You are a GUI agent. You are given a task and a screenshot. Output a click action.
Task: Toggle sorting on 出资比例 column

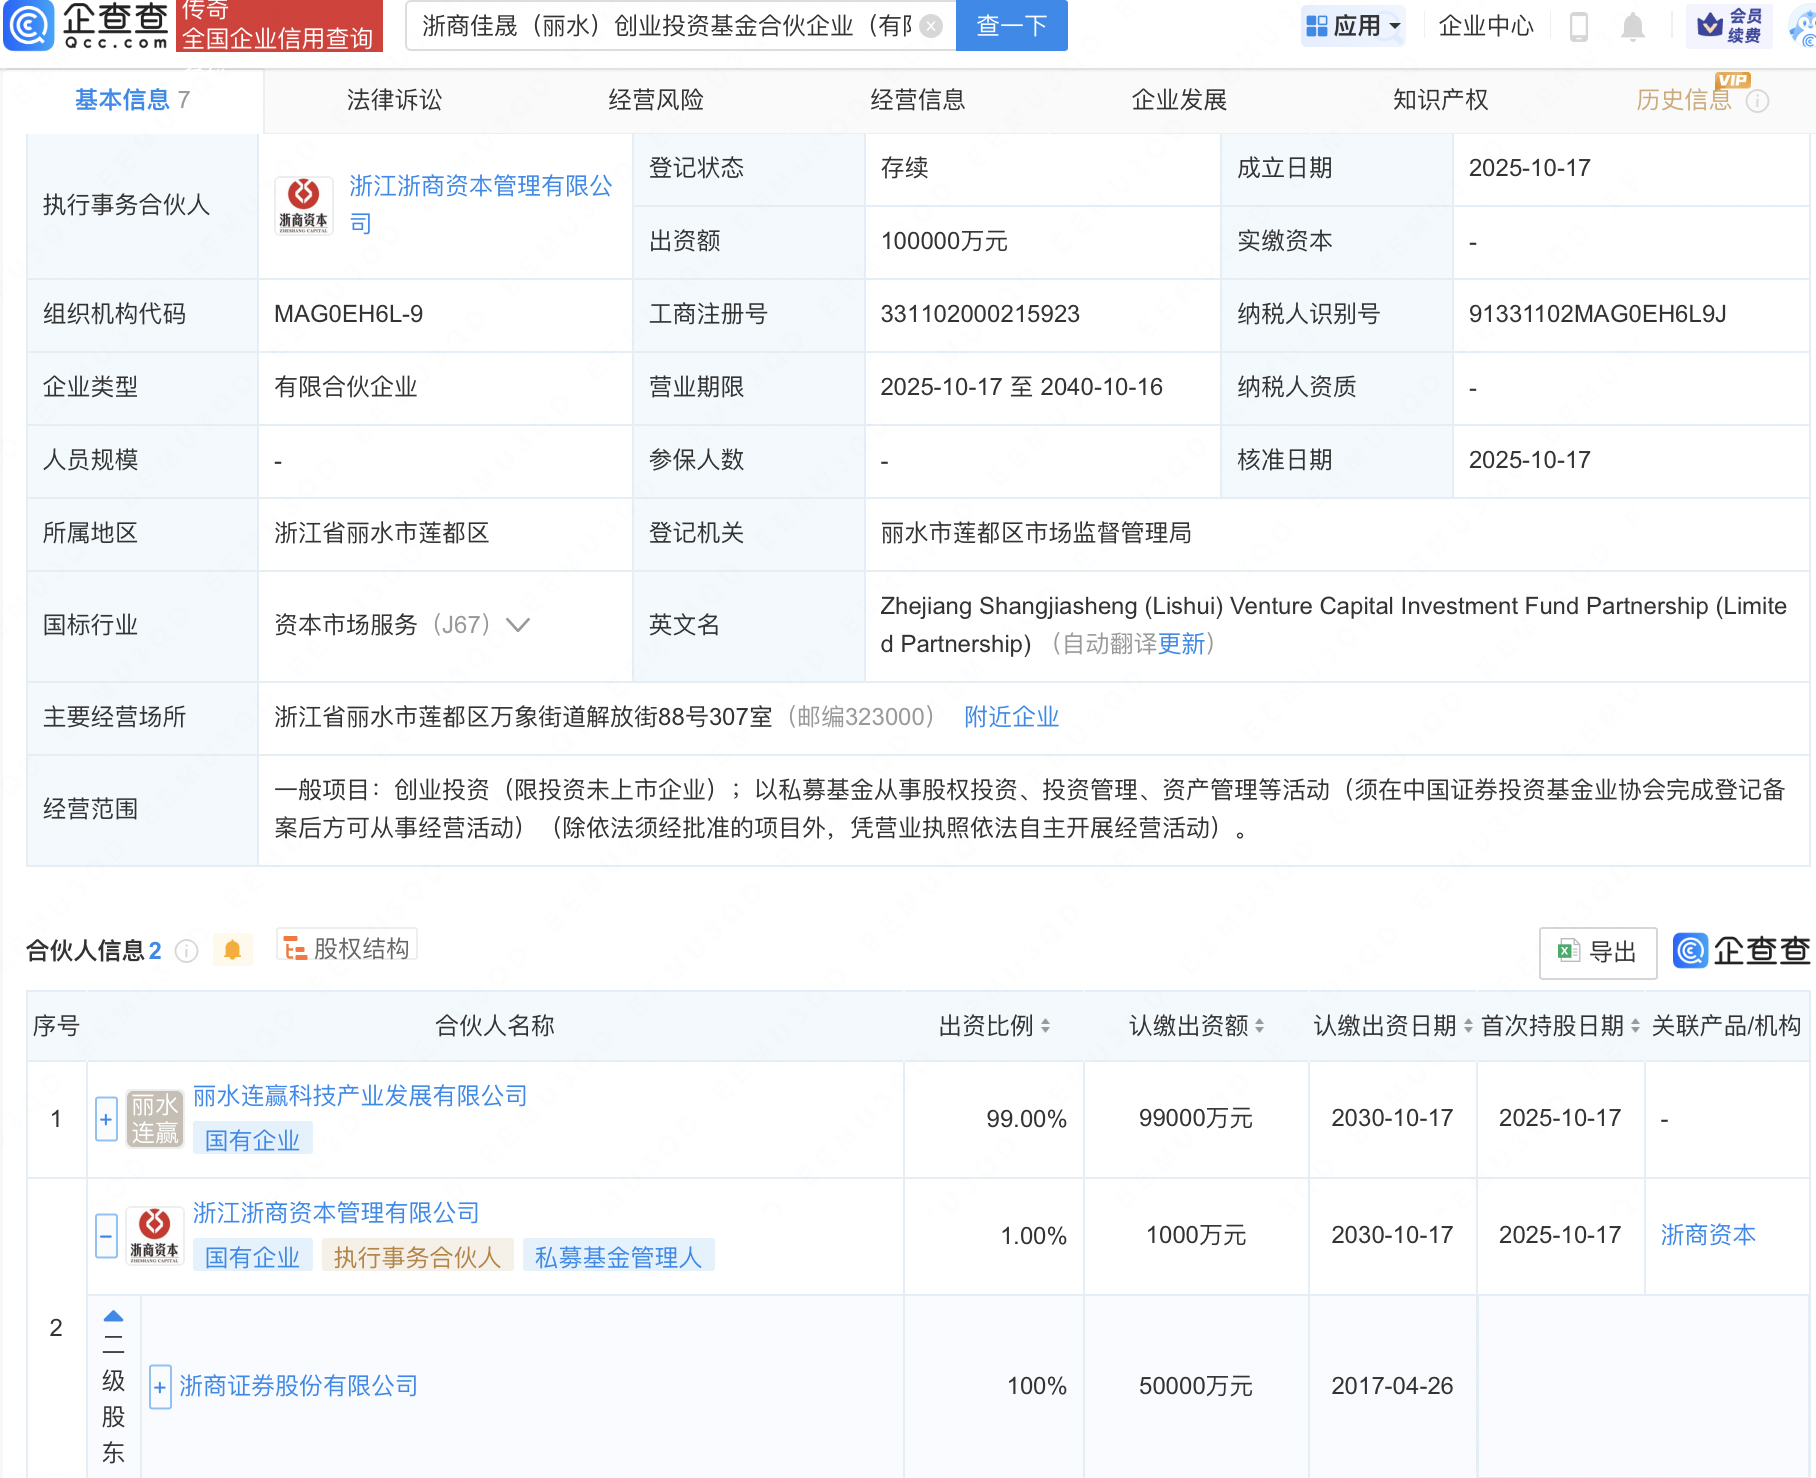point(1045,1025)
